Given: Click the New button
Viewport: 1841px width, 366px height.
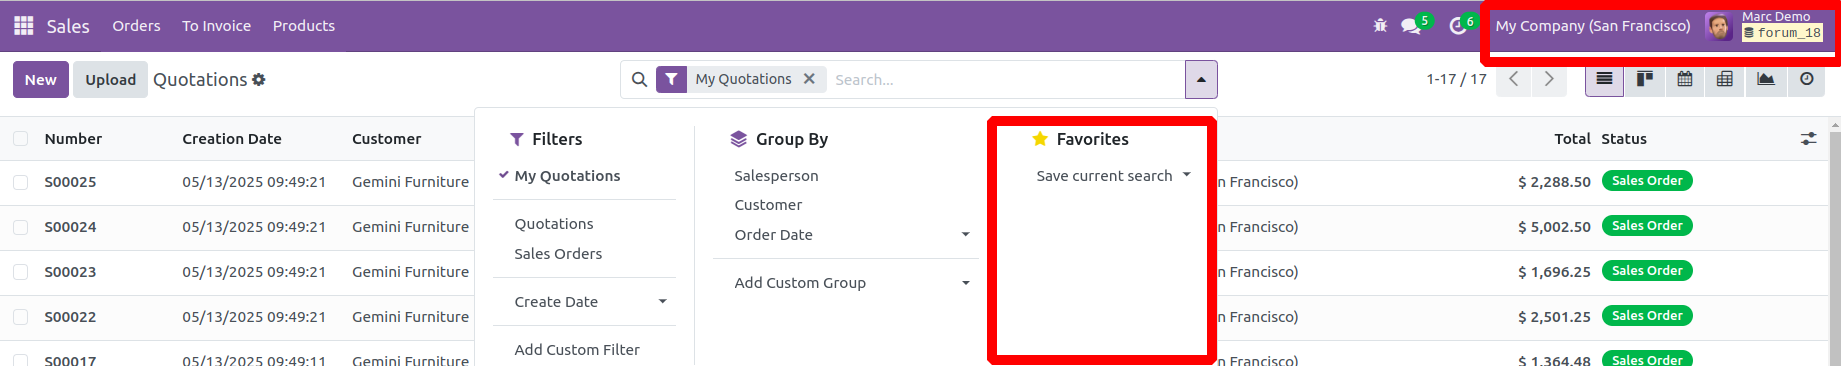Looking at the screenshot, I should (41, 80).
